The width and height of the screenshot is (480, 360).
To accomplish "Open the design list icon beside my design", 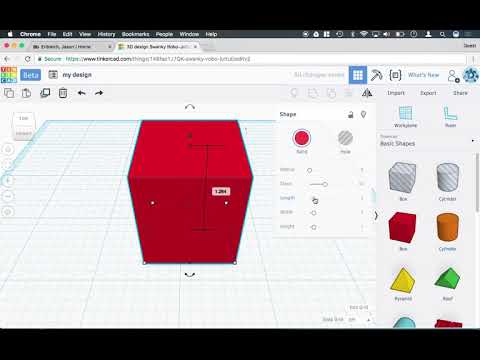I will coord(53,75).
